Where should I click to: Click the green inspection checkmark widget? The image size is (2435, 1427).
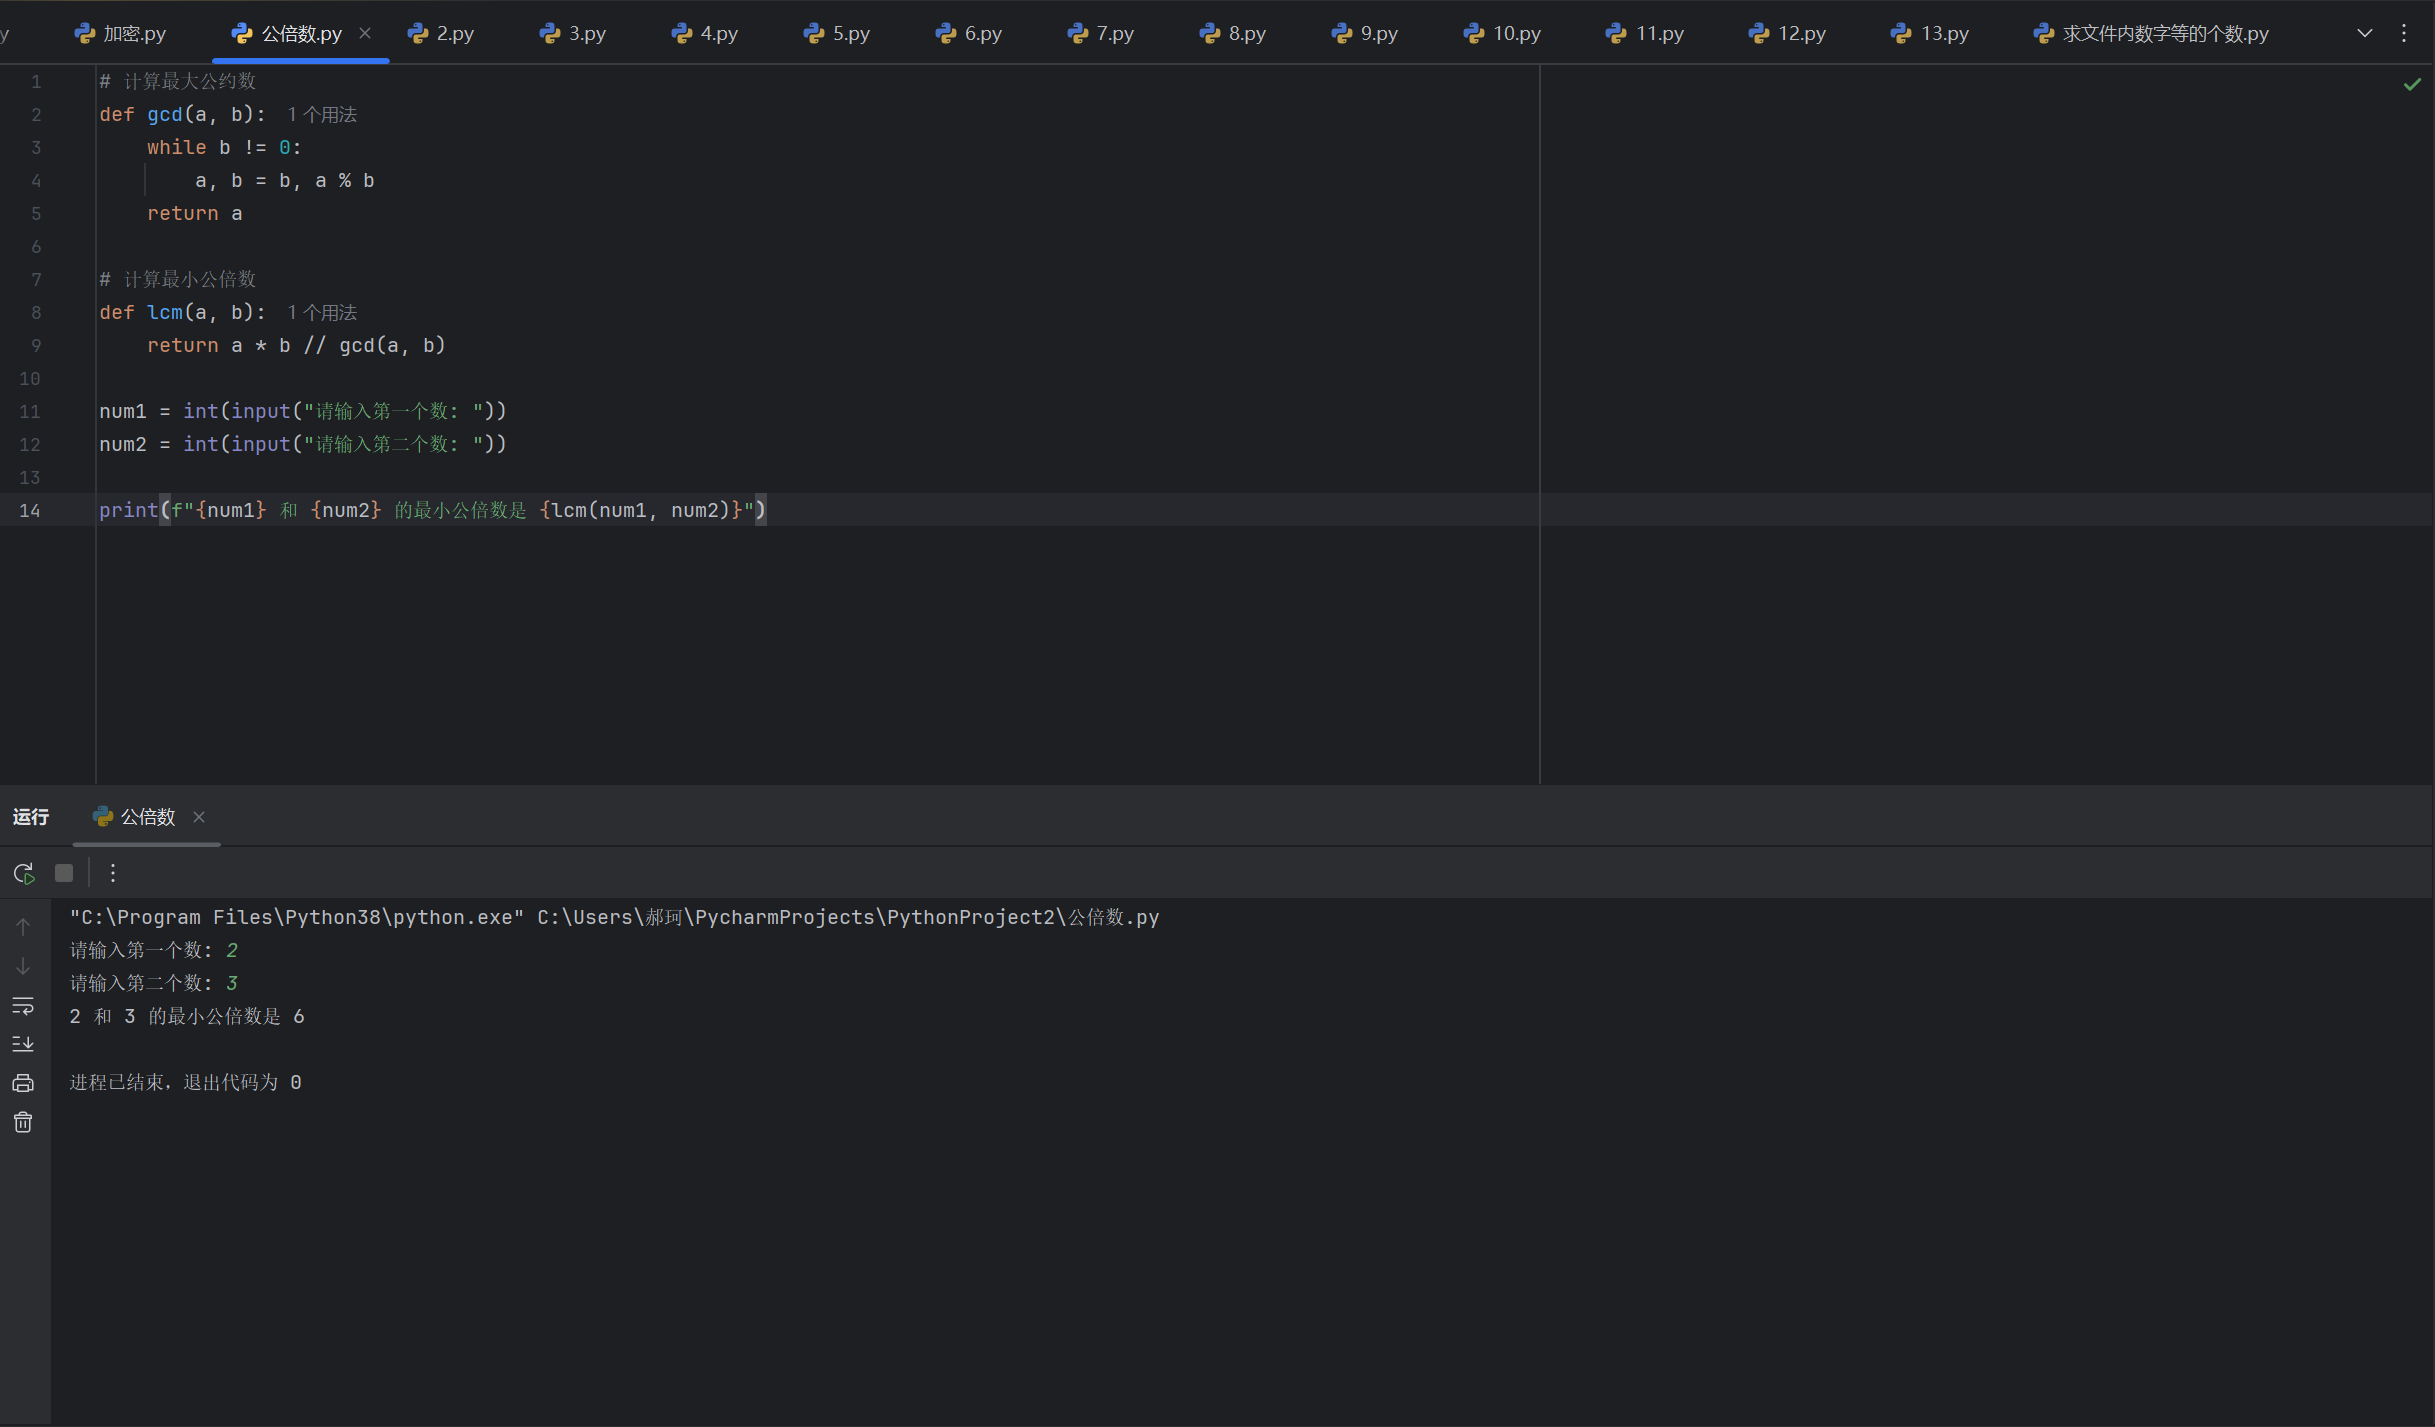(x=2412, y=85)
